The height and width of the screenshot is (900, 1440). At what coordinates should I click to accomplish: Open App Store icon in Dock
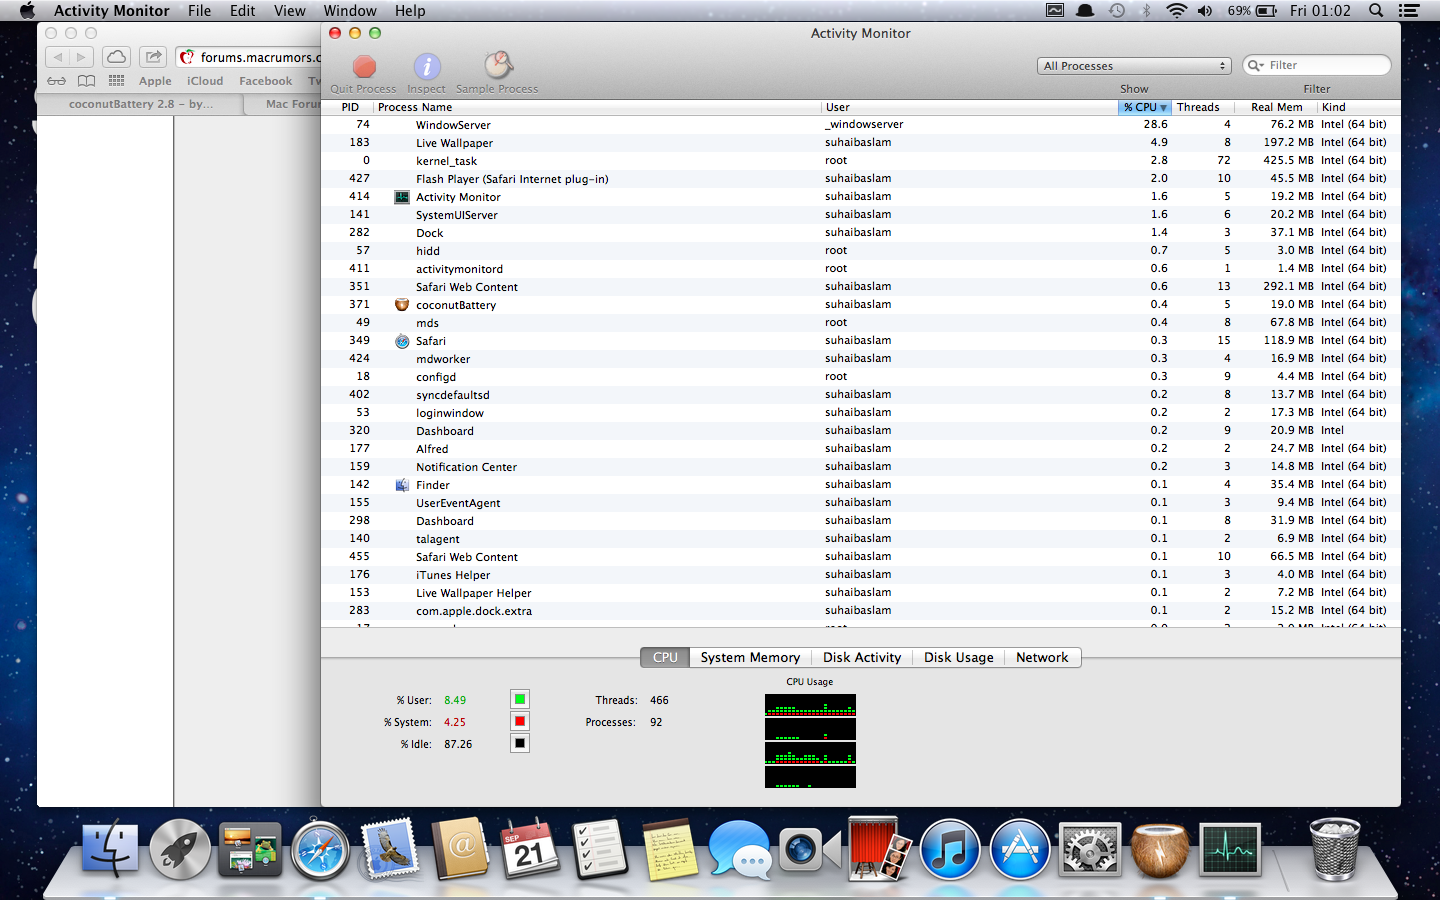tap(1020, 850)
